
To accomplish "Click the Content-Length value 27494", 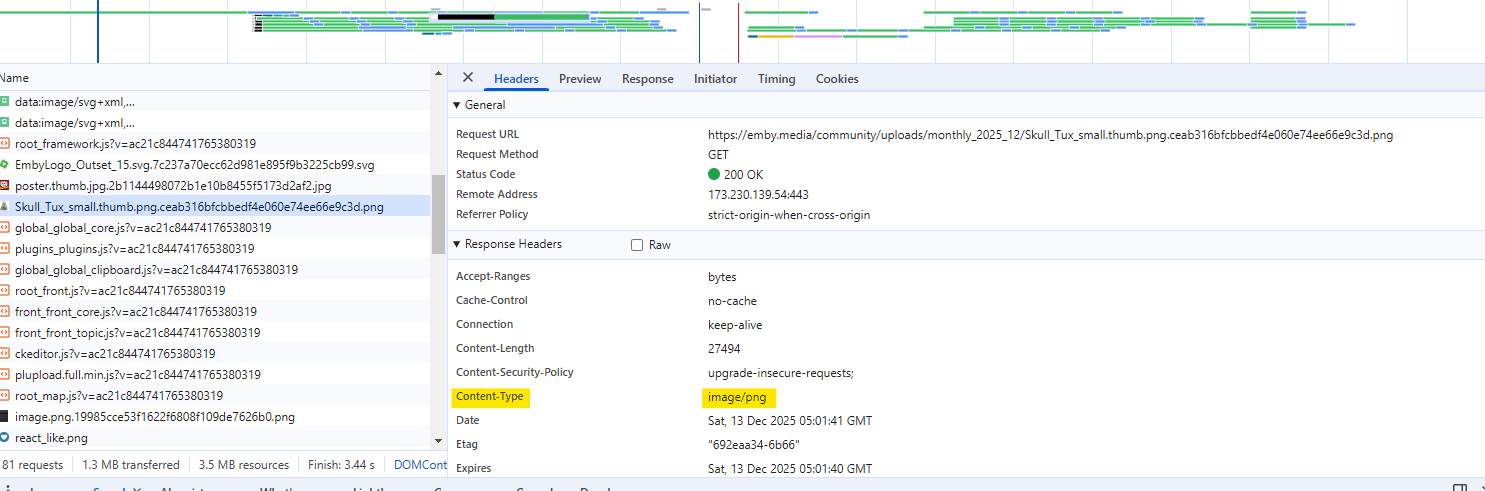I will [x=724, y=349].
